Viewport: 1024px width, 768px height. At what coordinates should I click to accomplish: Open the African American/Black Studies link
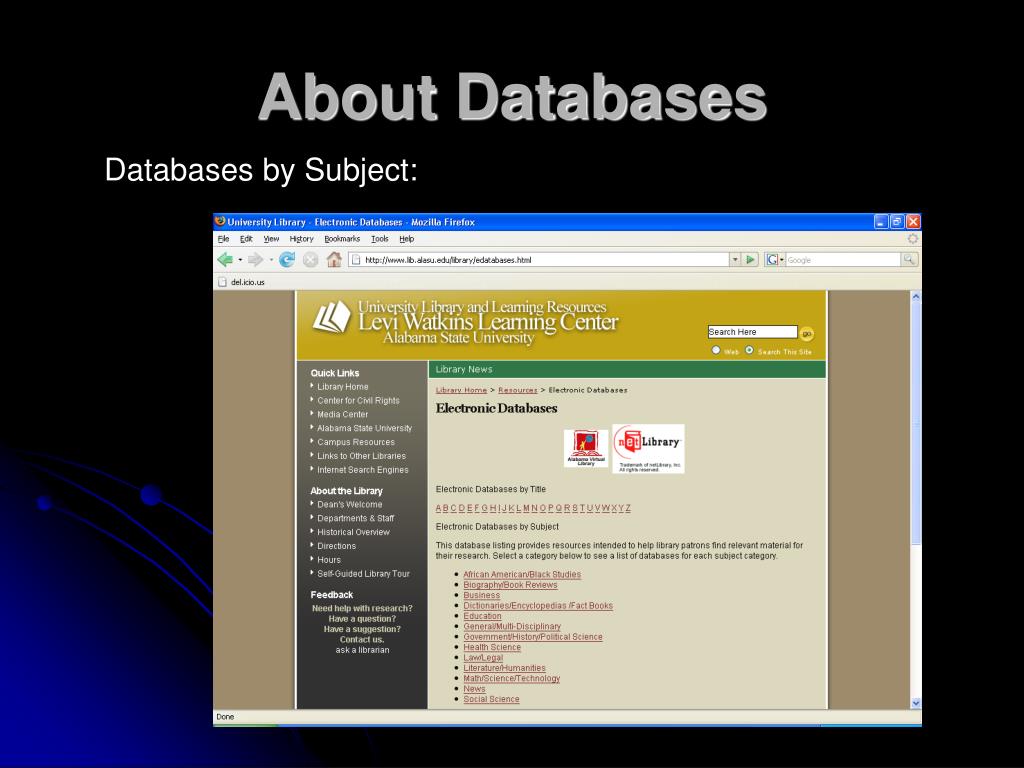(x=522, y=575)
